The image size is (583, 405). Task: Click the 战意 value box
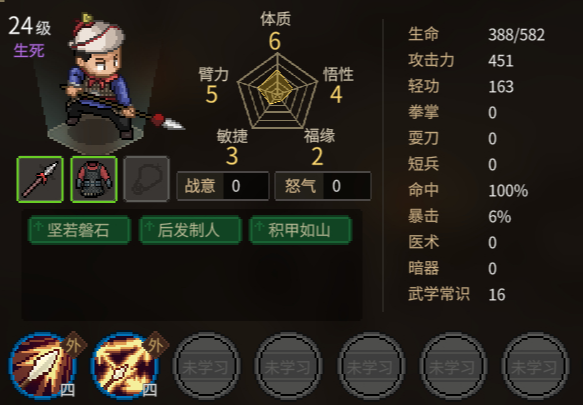coord(223,186)
